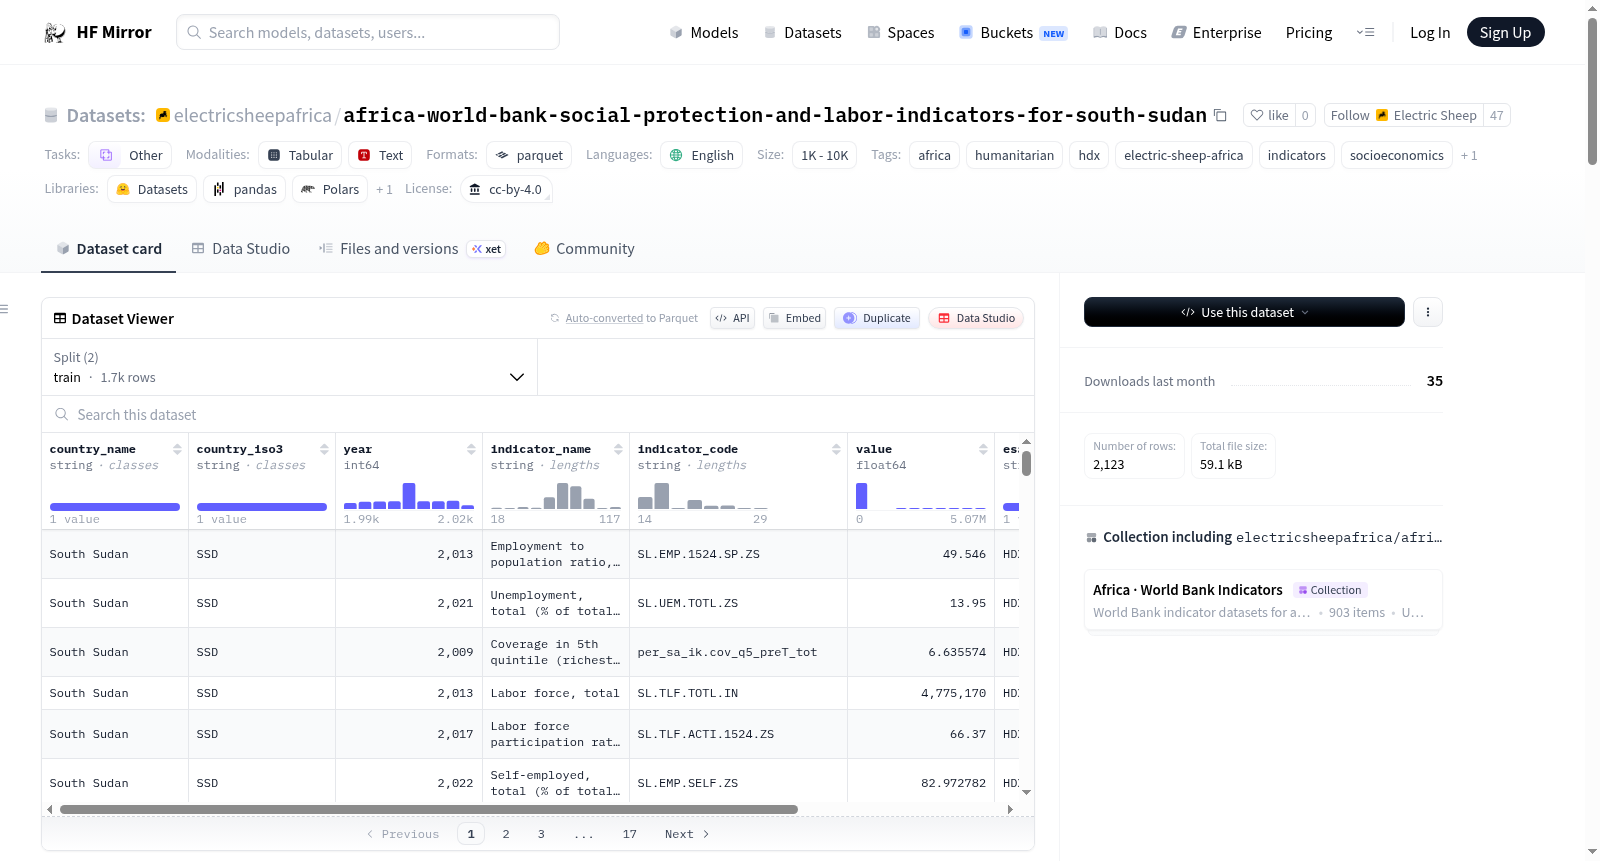Viewport: 1600px width, 861px height.
Task: Expand the +1 more libraries
Action: [384, 189]
